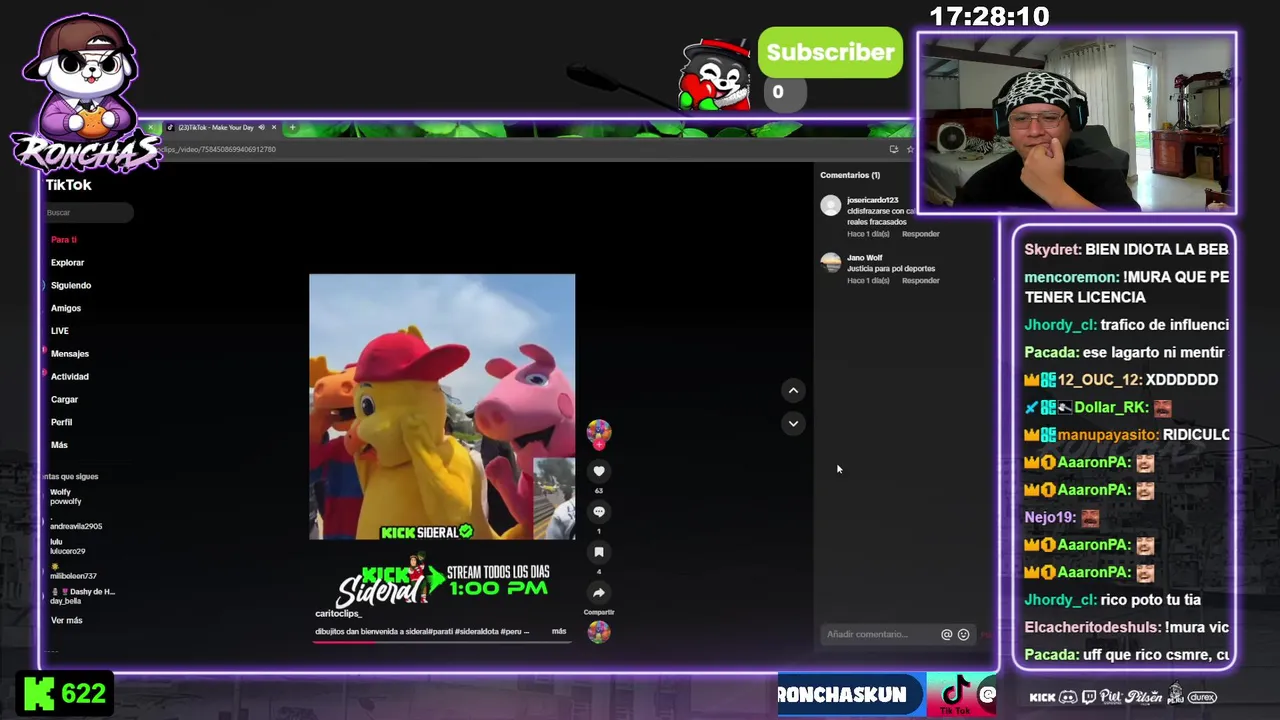
Task: Go to next video with down arrow
Action: point(793,423)
